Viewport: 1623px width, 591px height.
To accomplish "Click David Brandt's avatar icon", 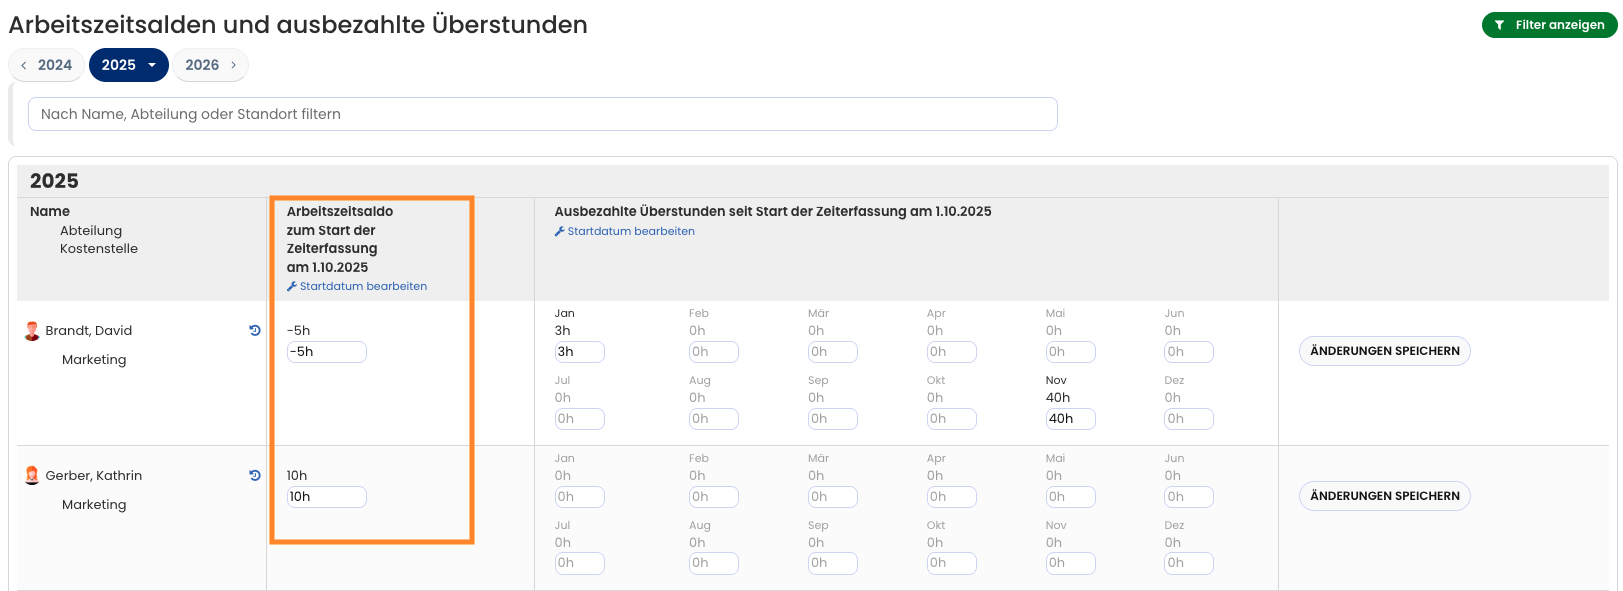I will click(x=32, y=331).
